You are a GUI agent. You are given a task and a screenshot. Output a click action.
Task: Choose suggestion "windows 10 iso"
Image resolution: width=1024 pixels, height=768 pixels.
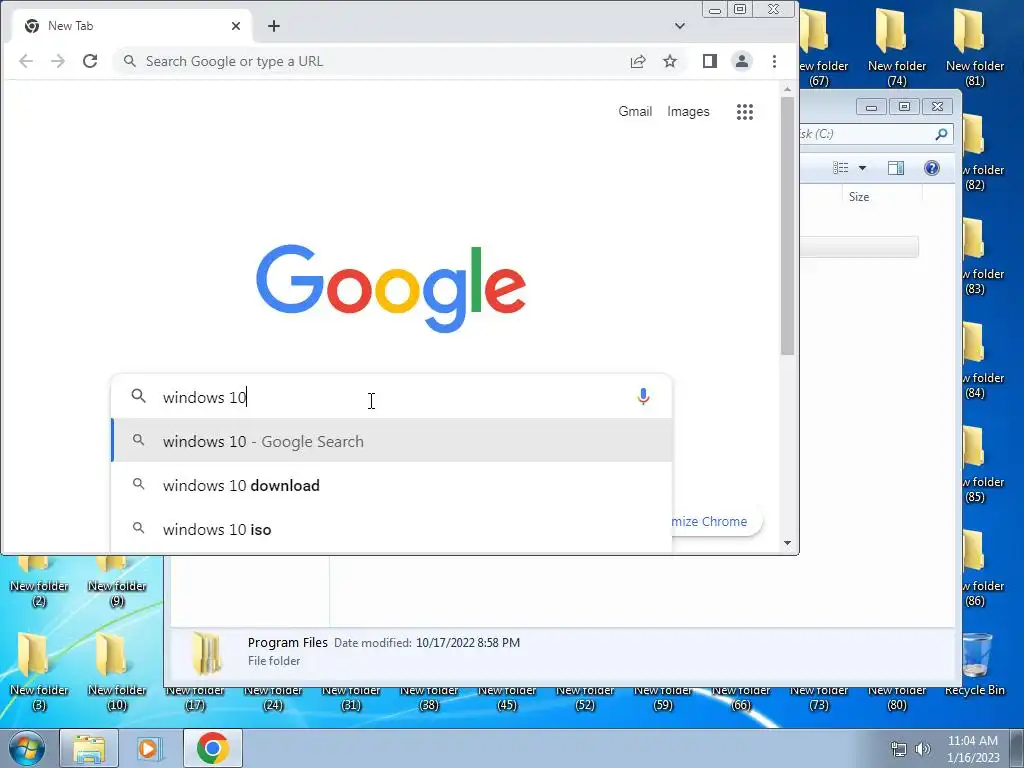[392, 530]
